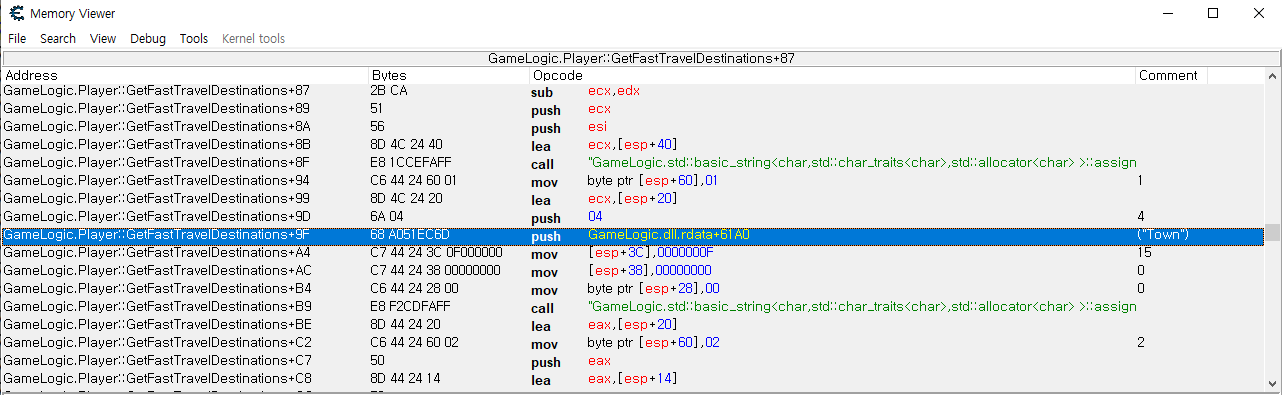1282x395 pixels.
Task: Click bytes E8 F2CDFAFF cell
Action: pos(409,307)
